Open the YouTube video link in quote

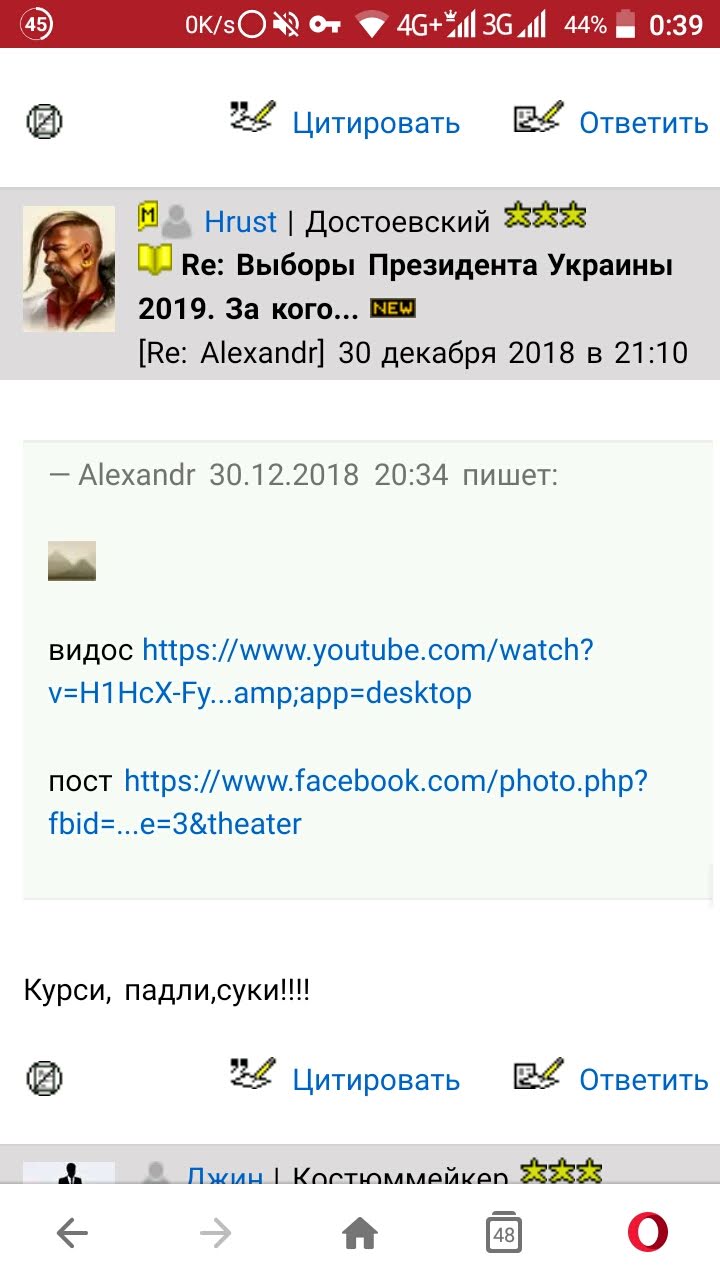(x=321, y=671)
